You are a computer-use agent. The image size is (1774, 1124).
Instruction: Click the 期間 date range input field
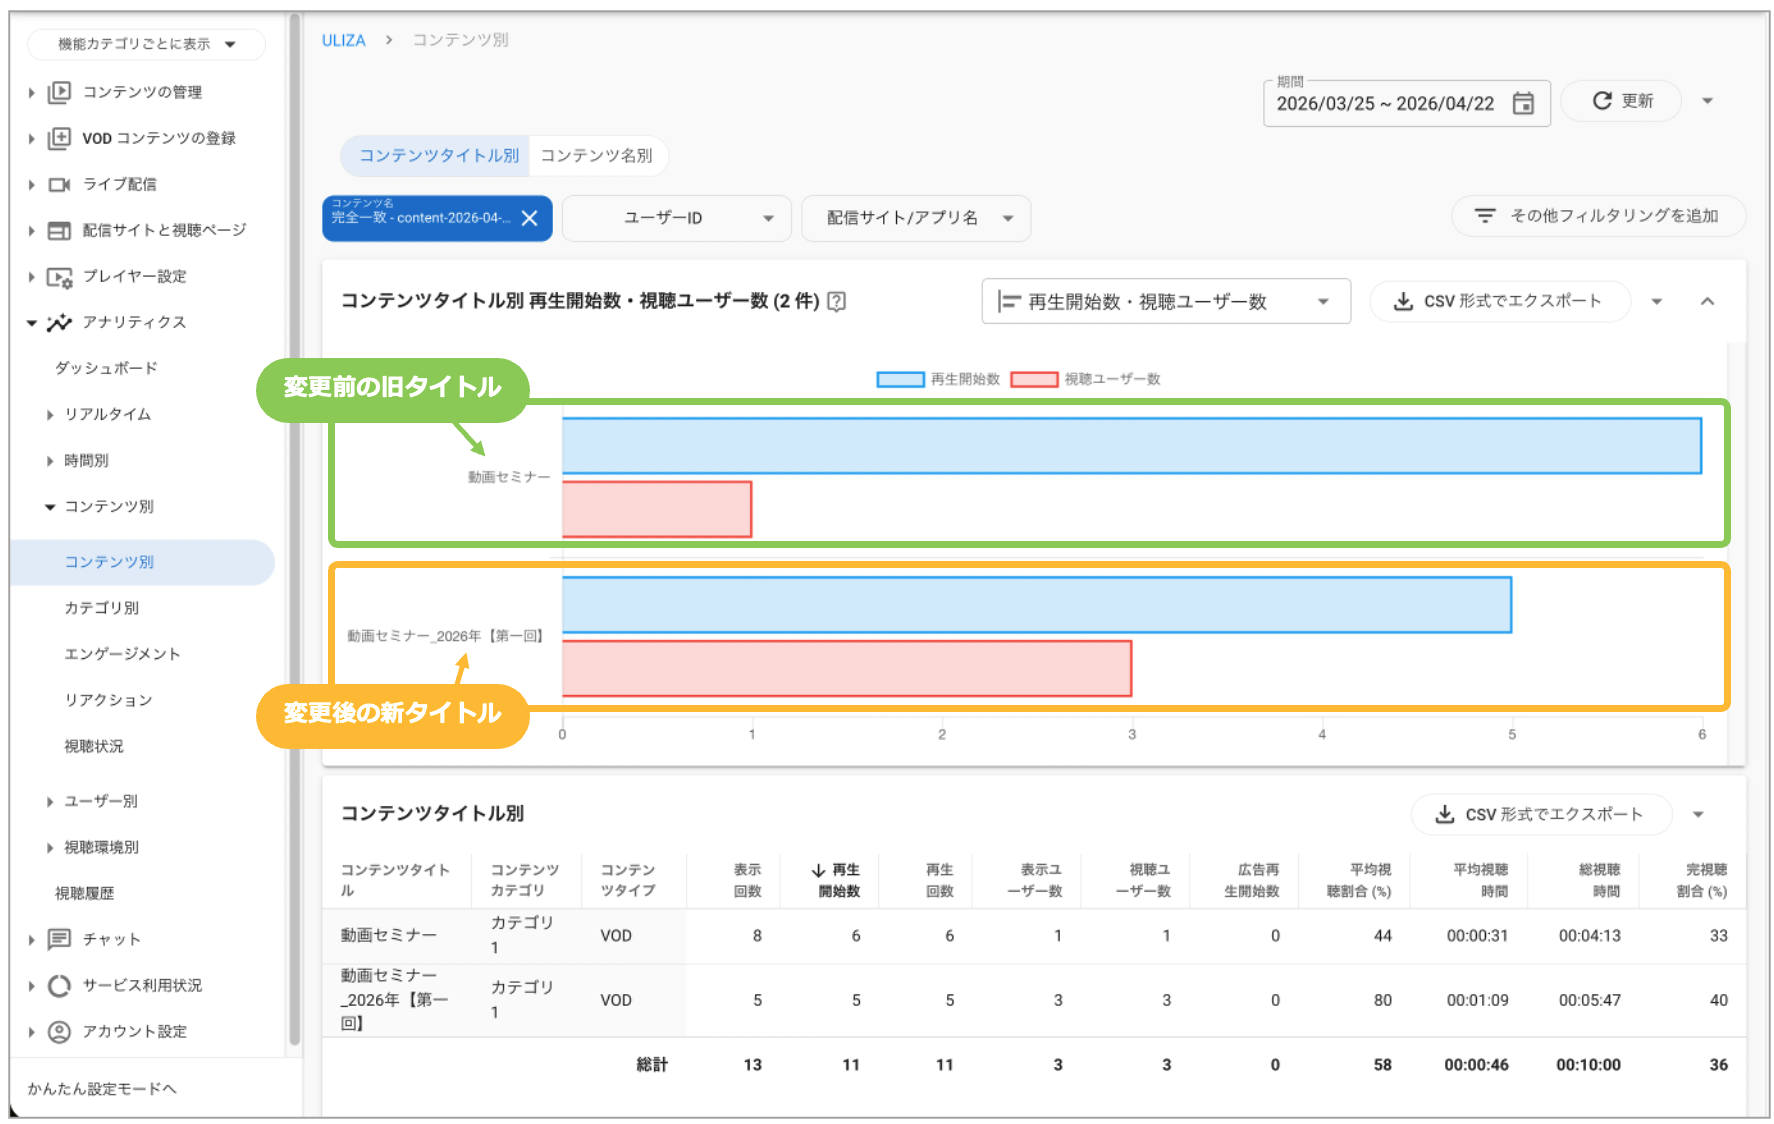point(1407,103)
